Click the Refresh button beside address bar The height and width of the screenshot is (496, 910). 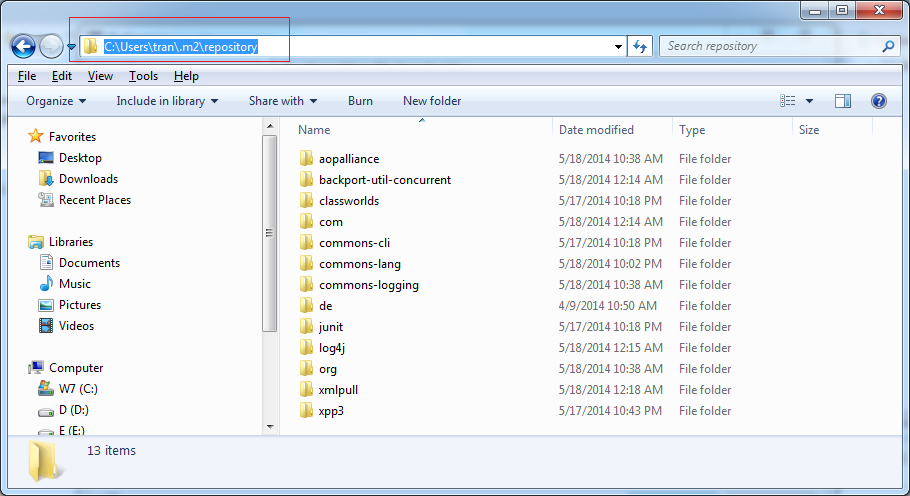(x=640, y=46)
